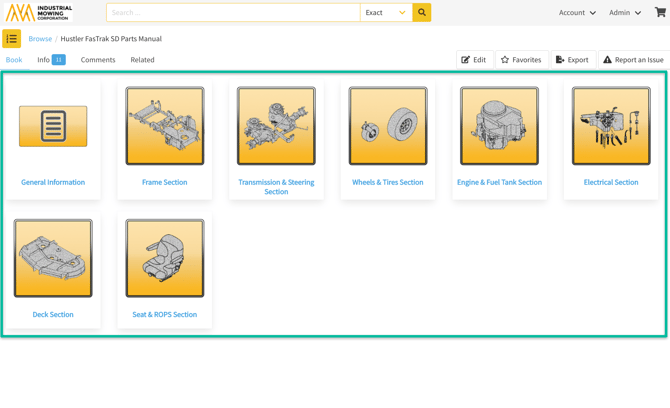This screenshot has height=408, width=670.
Task: Add this manual to Favorites
Action: pyautogui.click(x=521, y=60)
